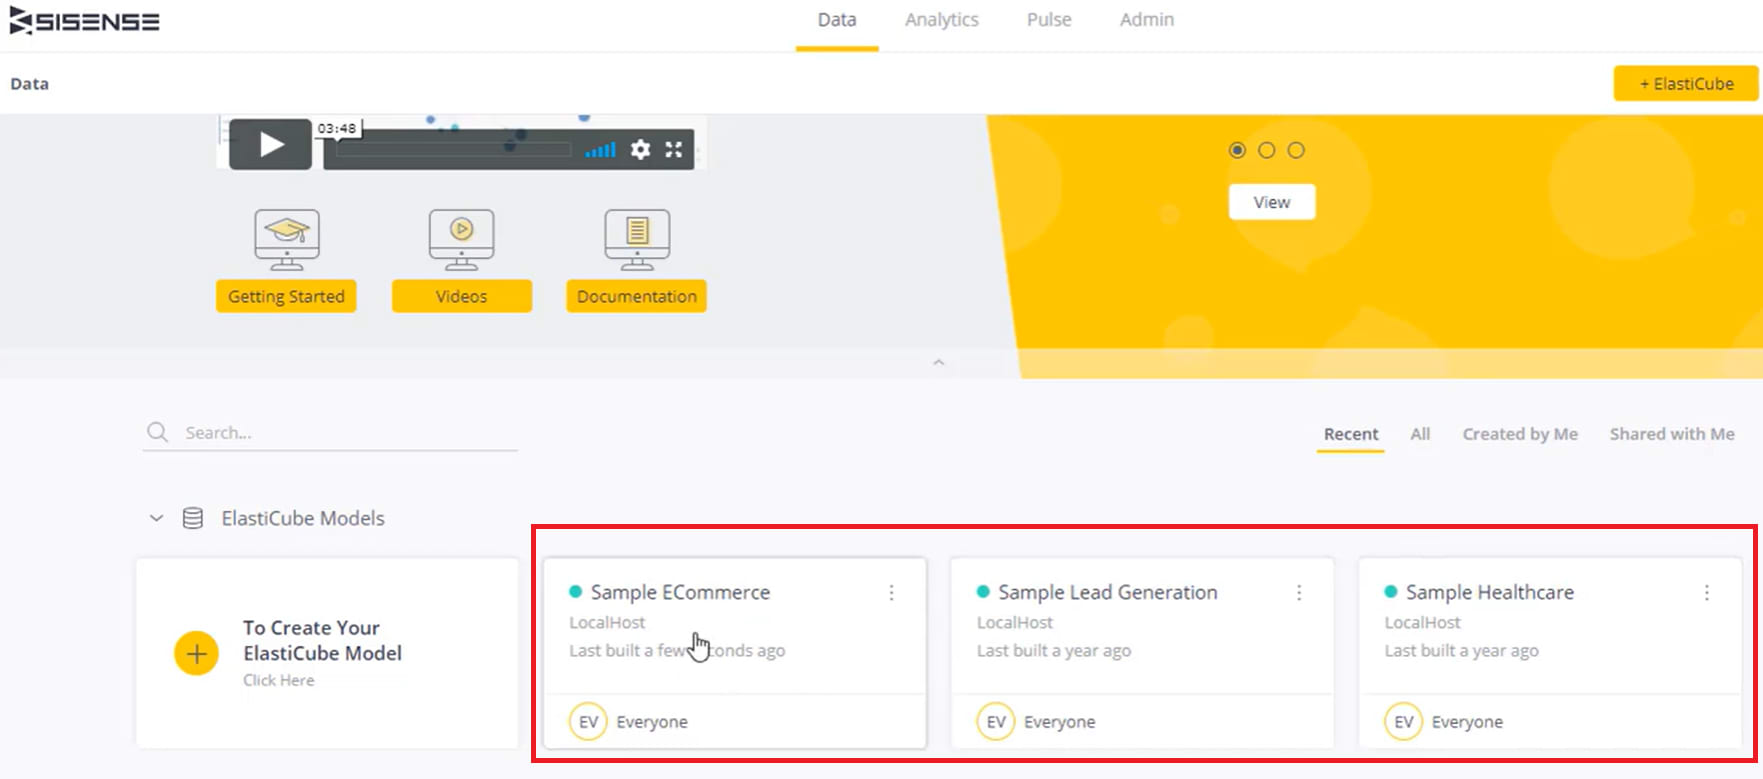Select the second carousel dot
Screen dimensions: 1763x779
(x=1266, y=150)
